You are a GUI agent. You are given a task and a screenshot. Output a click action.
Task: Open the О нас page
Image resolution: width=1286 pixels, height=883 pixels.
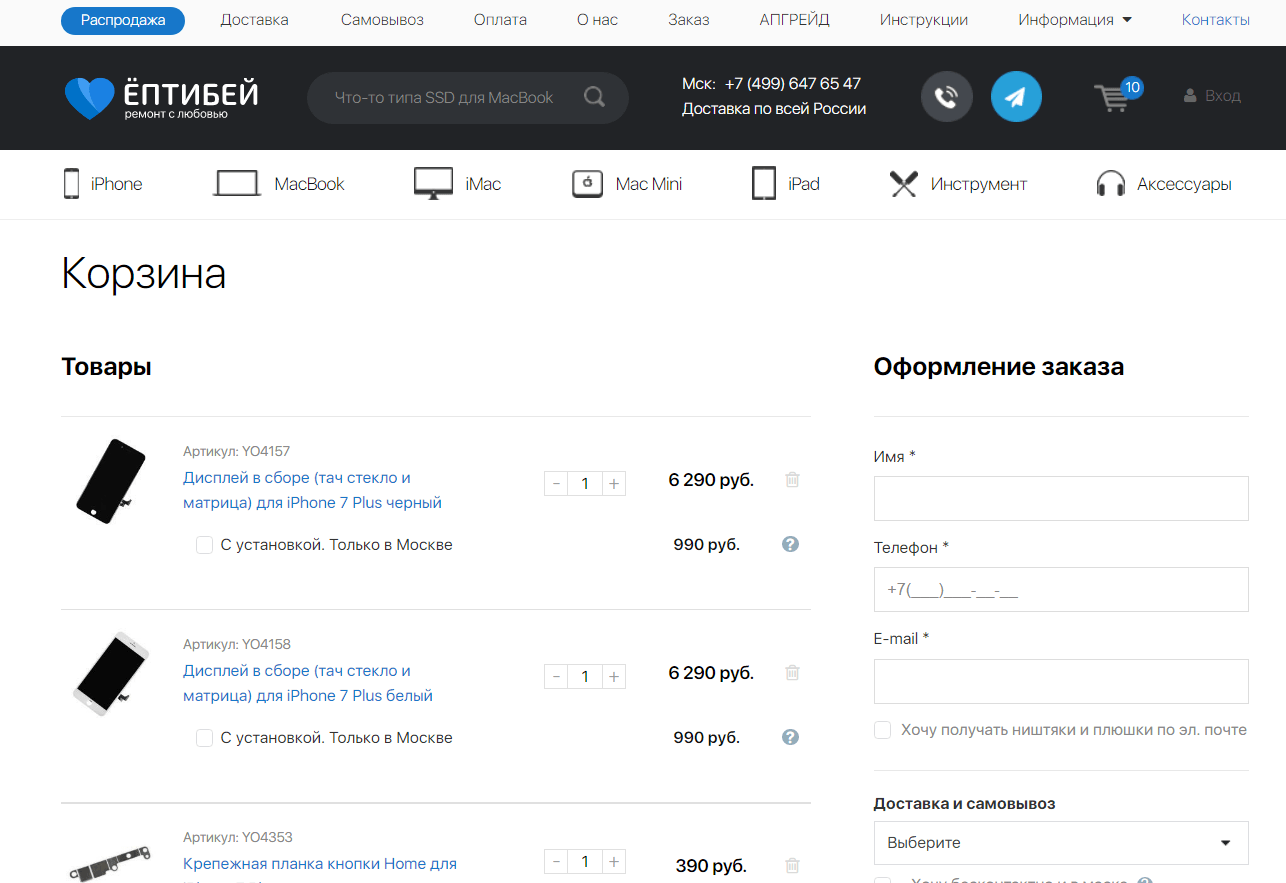[598, 20]
